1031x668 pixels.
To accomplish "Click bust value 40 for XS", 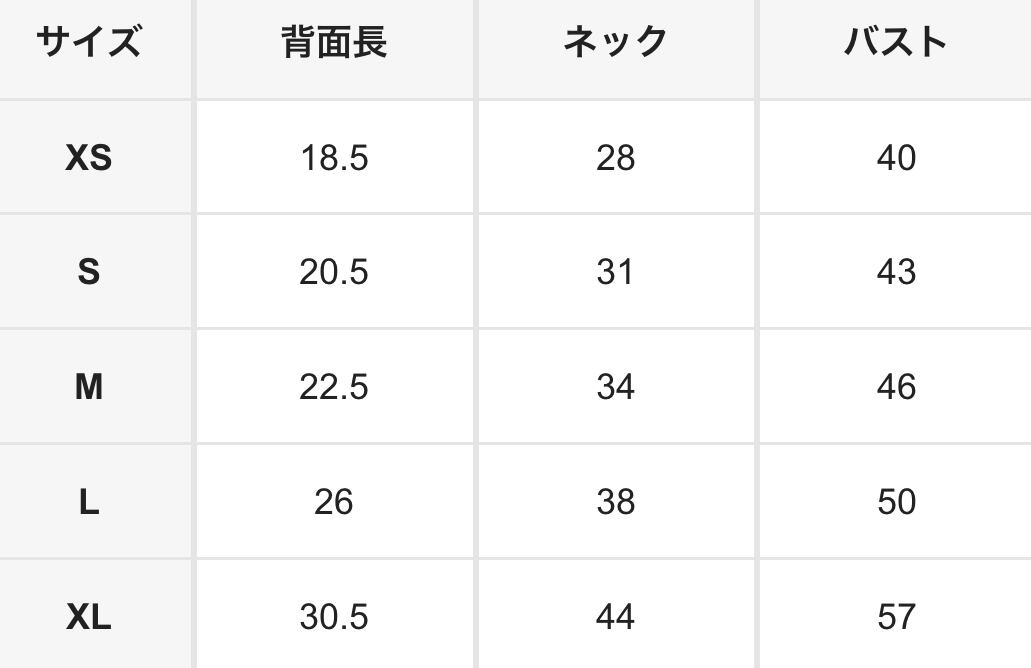I will [x=896, y=158].
